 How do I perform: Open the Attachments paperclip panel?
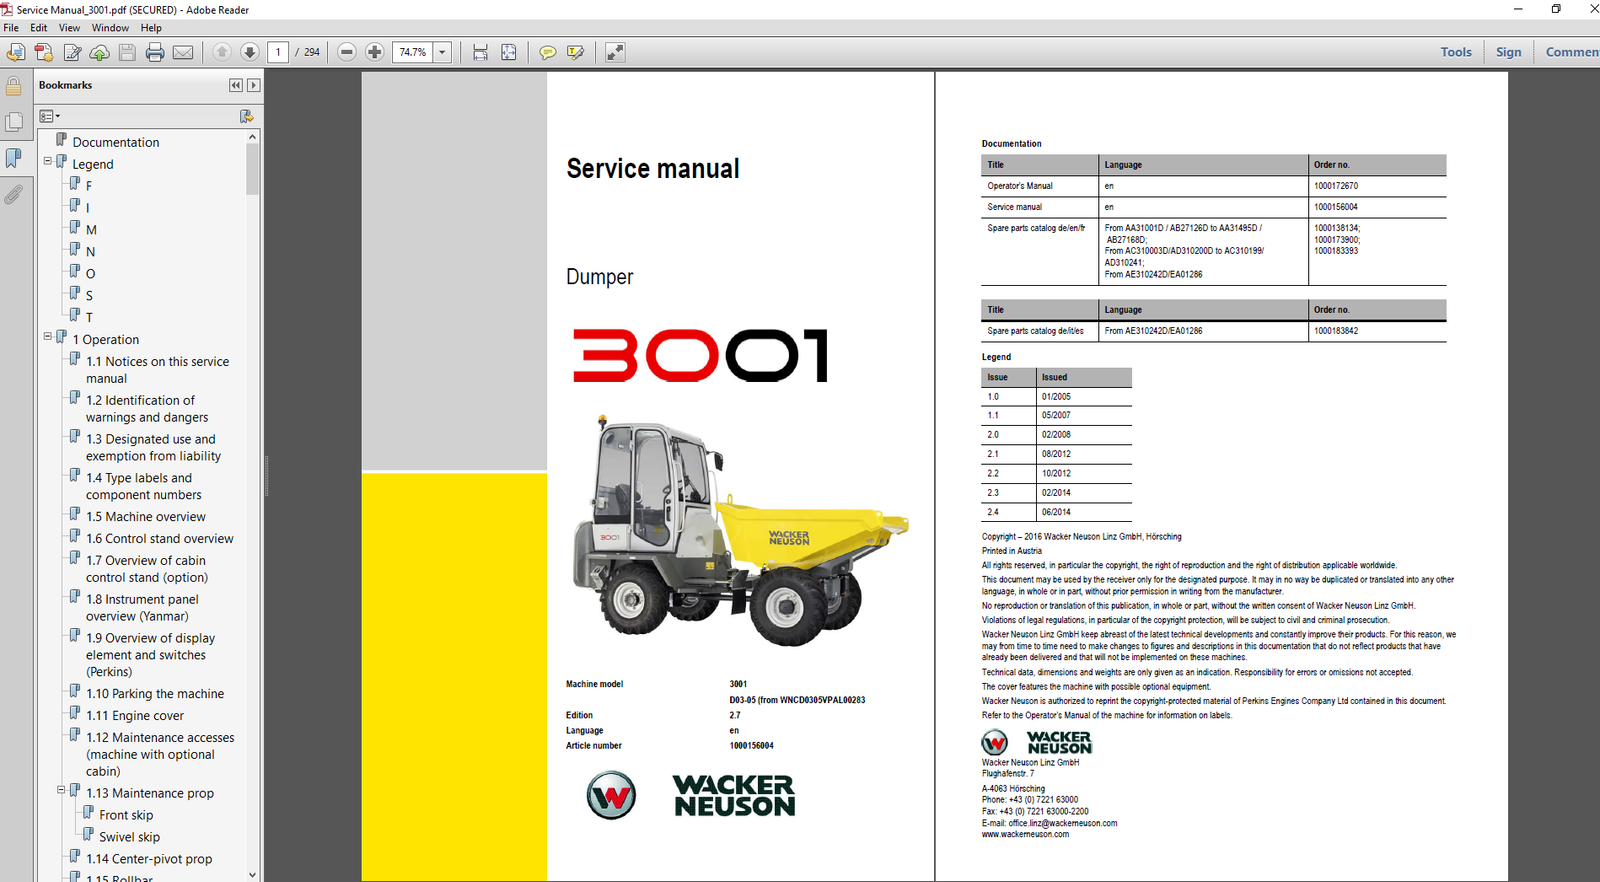(x=14, y=194)
